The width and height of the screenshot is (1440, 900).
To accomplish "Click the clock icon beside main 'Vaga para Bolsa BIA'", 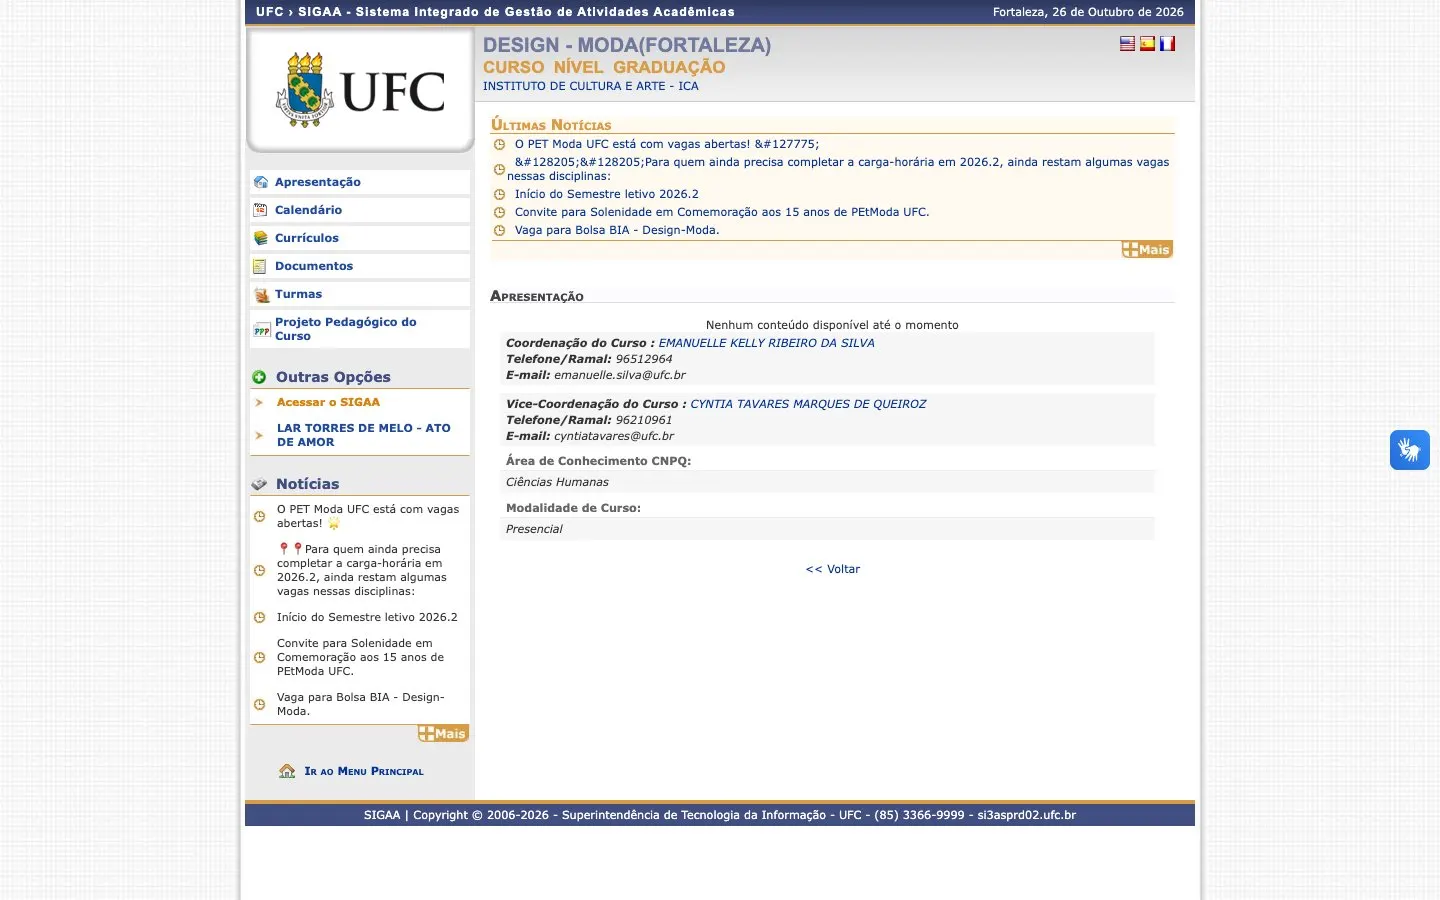I will coord(499,230).
